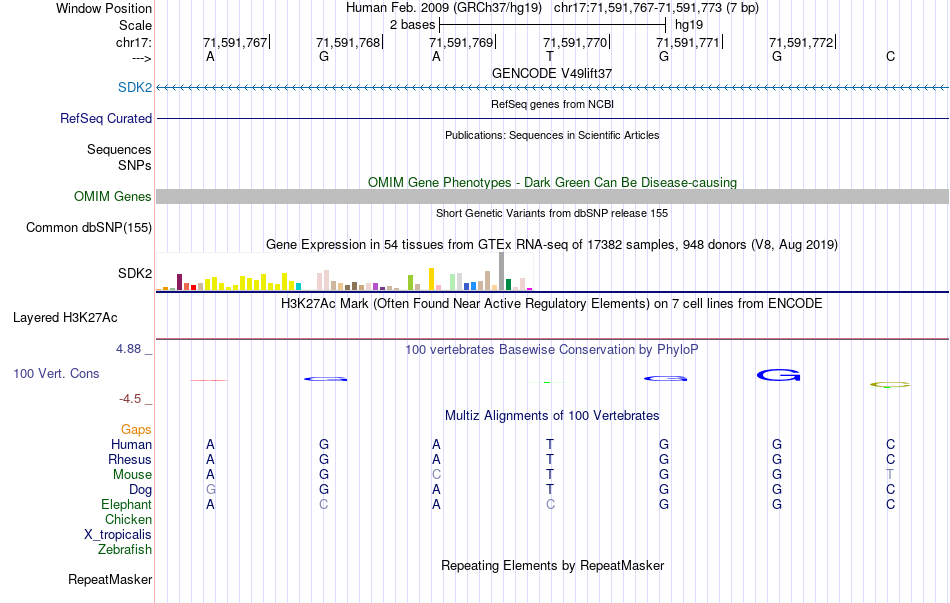Click the SDK2 GTEx expression label

click(135, 273)
